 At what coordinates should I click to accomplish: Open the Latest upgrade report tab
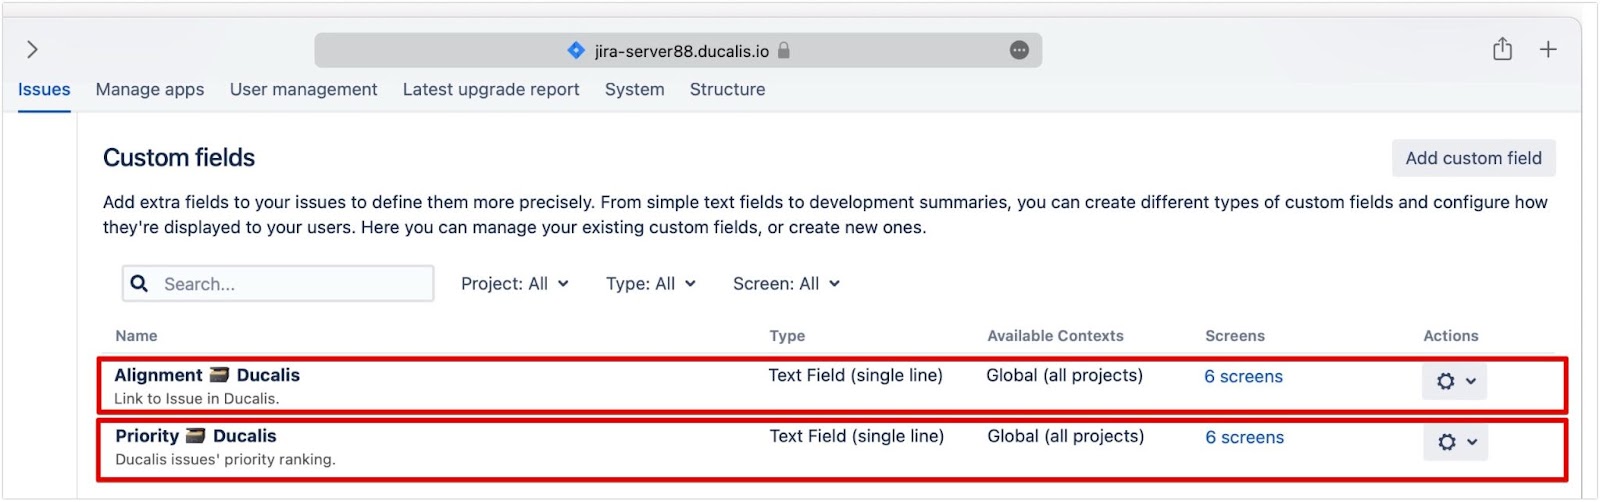pyautogui.click(x=491, y=90)
